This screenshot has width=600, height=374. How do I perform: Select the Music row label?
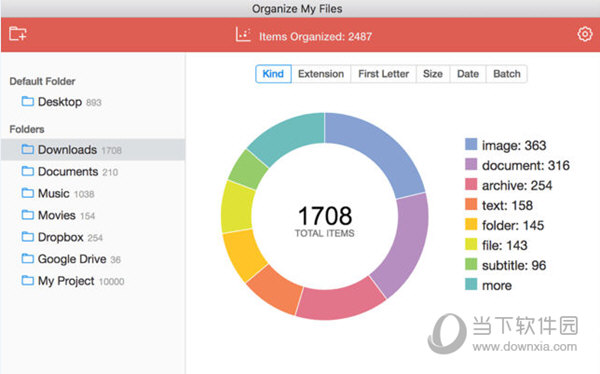point(54,193)
